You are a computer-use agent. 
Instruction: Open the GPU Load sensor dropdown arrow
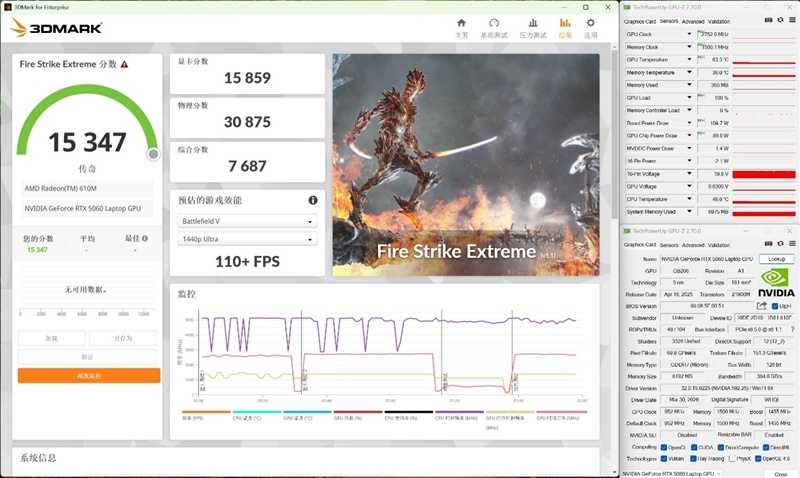click(x=689, y=97)
